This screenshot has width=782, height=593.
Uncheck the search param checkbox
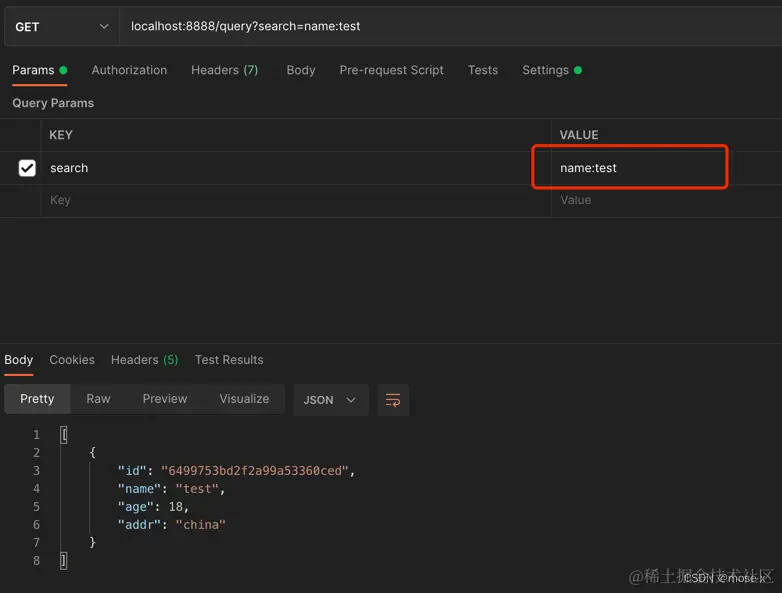pos(27,168)
